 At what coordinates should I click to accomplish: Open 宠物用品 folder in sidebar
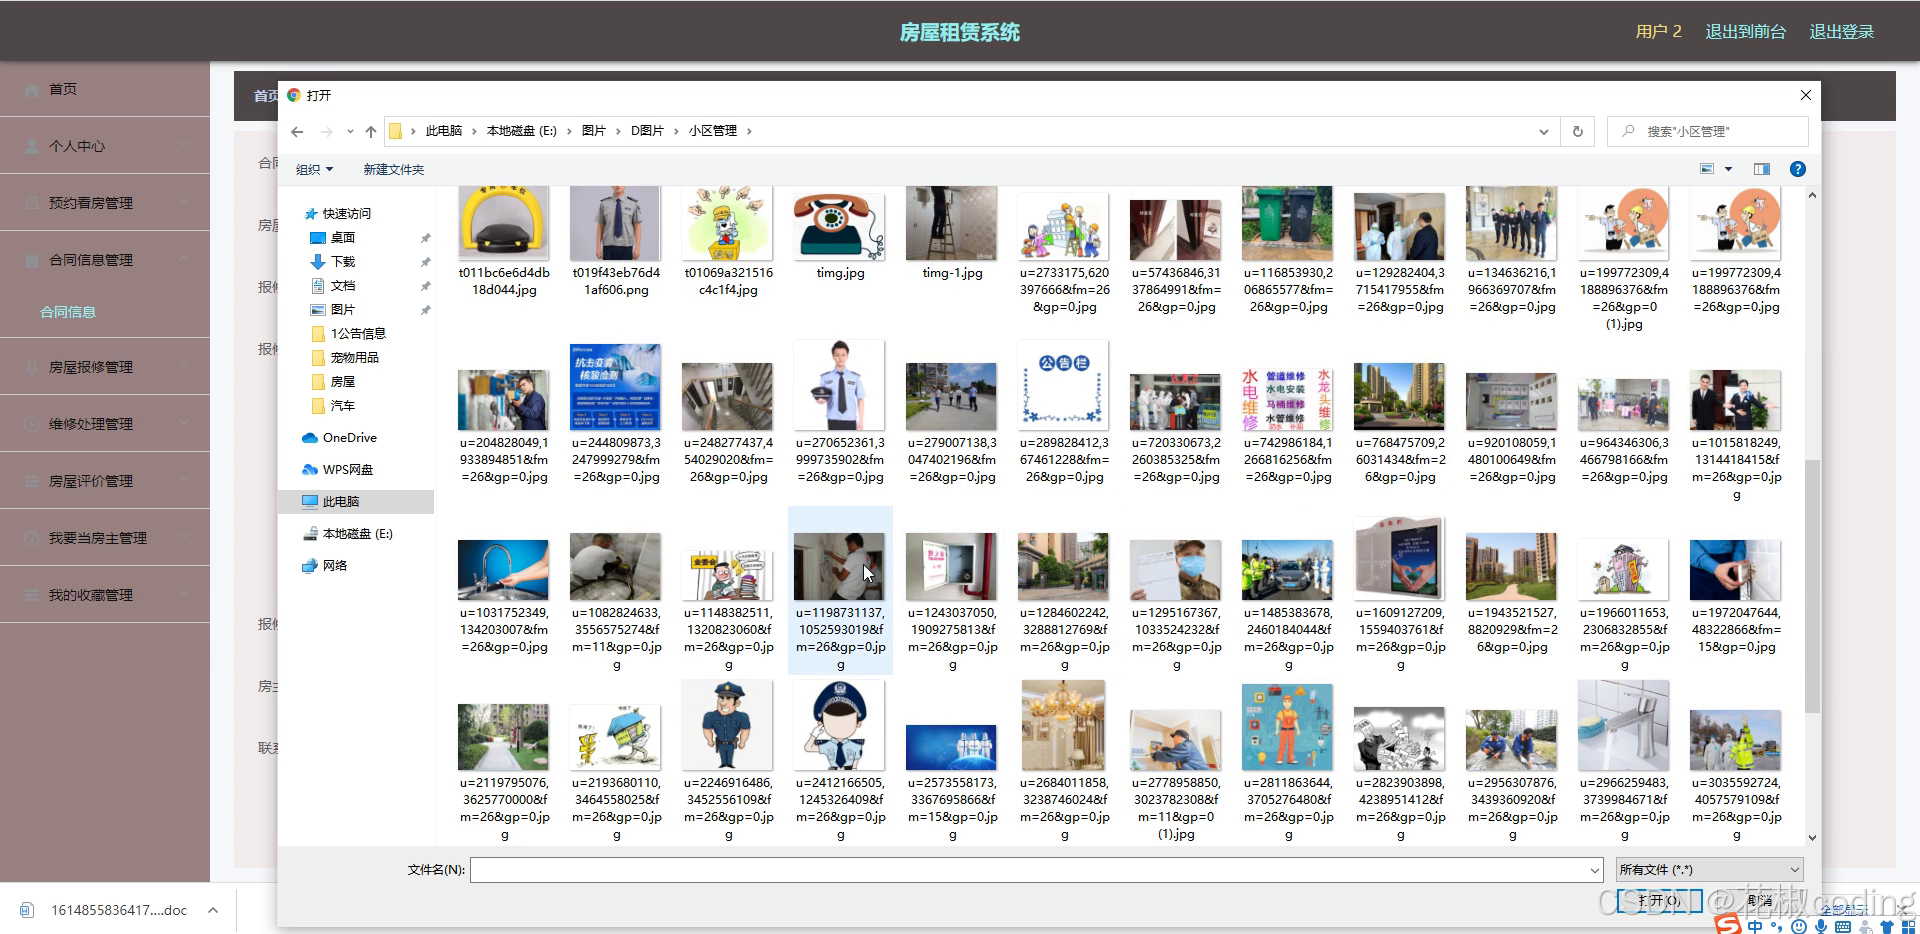point(354,357)
